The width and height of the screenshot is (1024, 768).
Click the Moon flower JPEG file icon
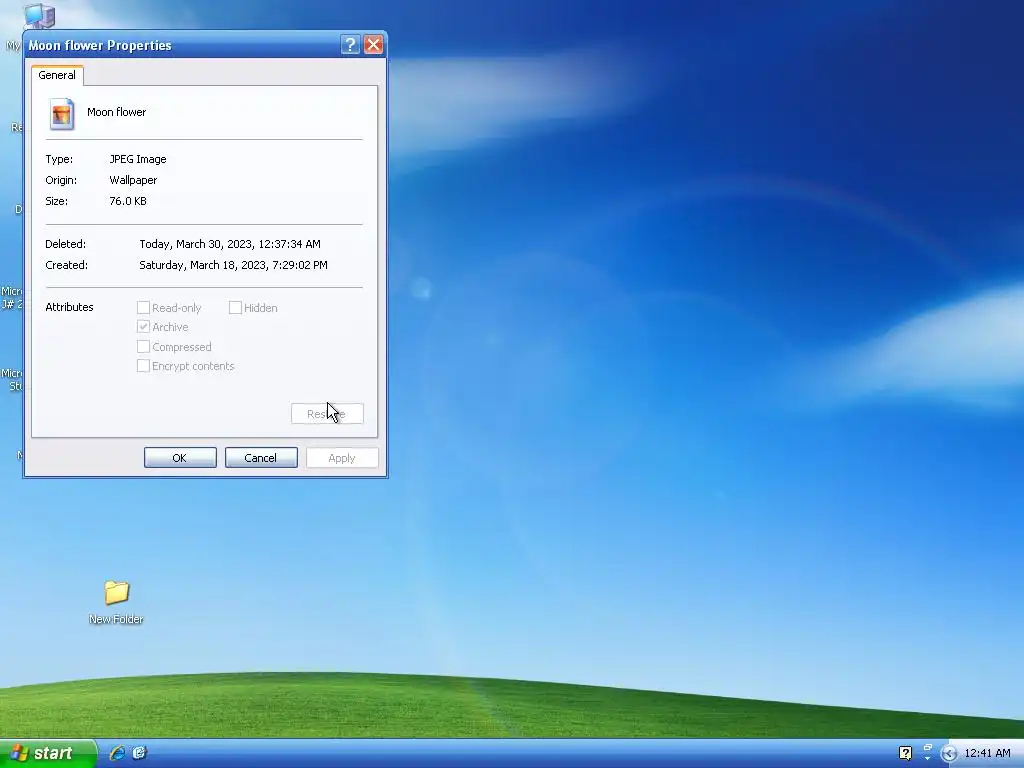[x=62, y=114]
